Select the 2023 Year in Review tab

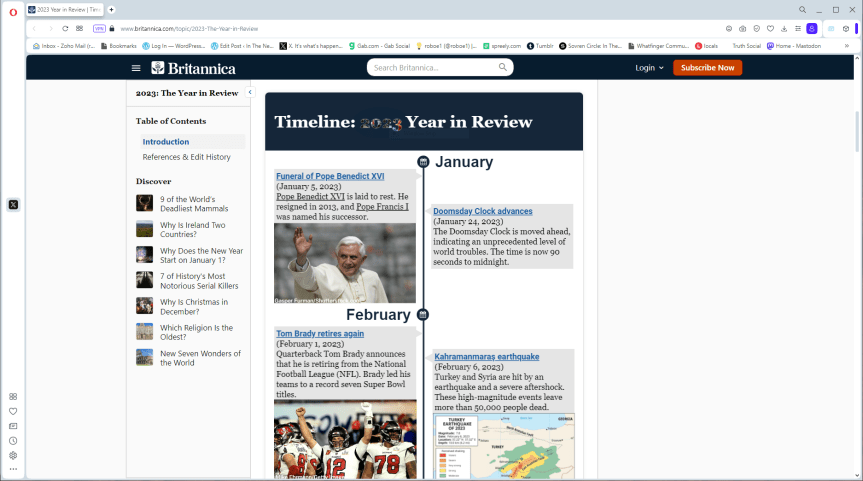pyautogui.click(x=64, y=9)
